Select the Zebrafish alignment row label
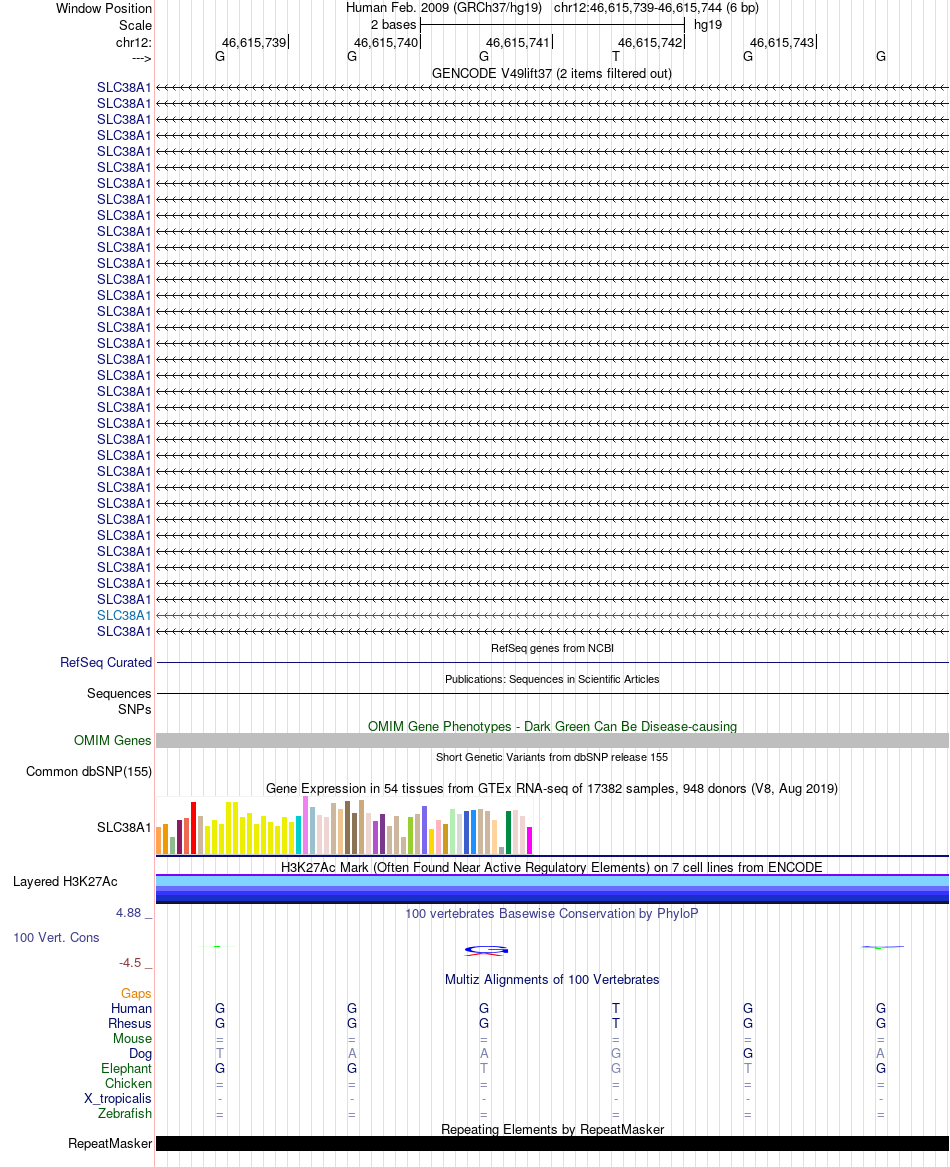The height and width of the screenshot is (1167, 950). point(124,1113)
